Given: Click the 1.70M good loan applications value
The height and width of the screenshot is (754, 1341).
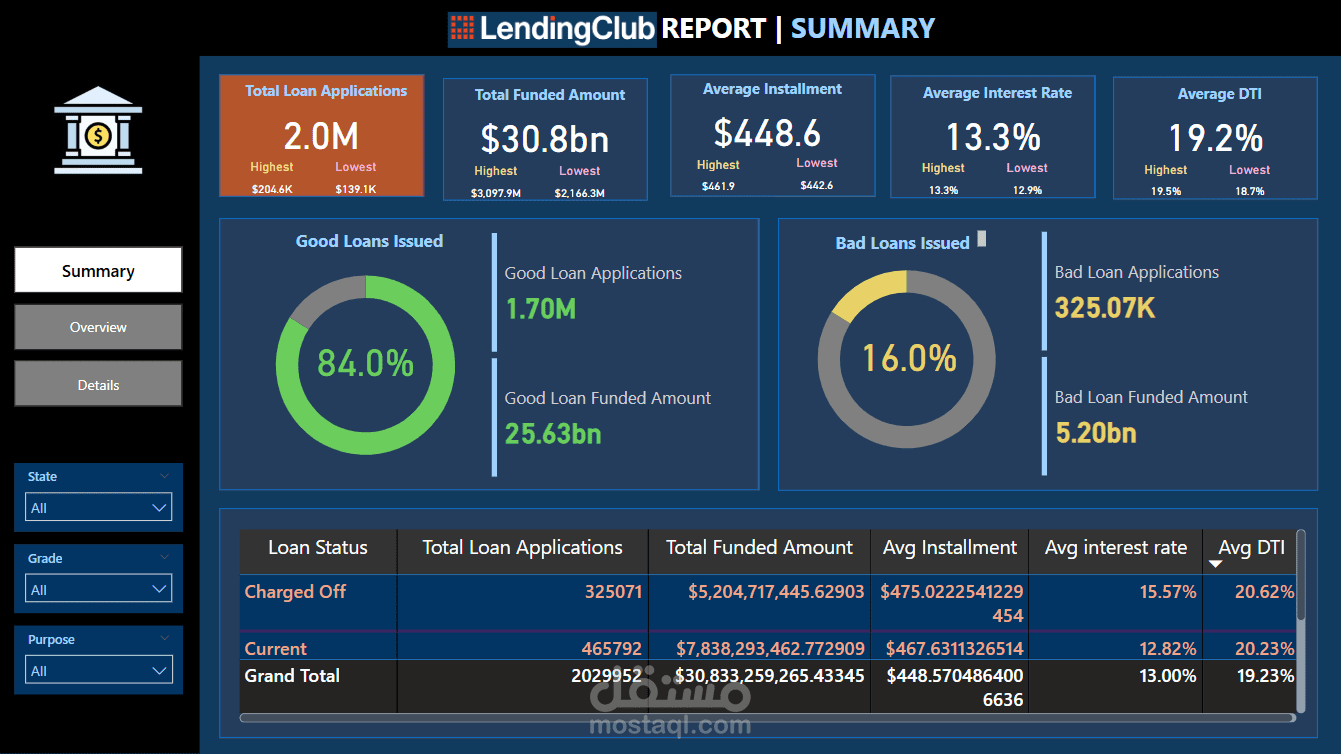Looking at the screenshot, I should 540,309.
